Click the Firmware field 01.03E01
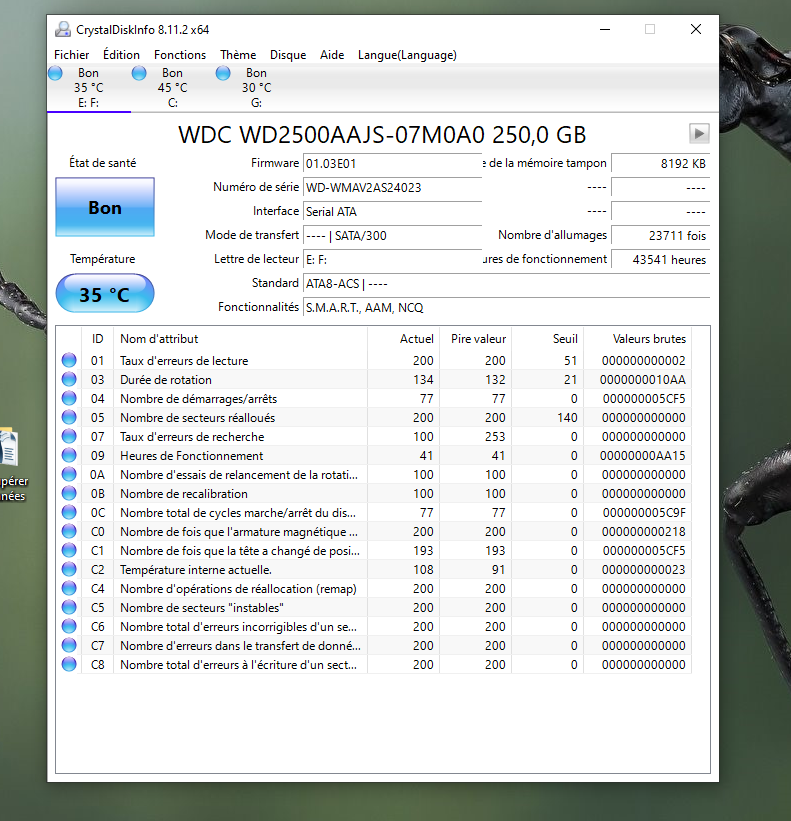791x821 pixels. 392,163
